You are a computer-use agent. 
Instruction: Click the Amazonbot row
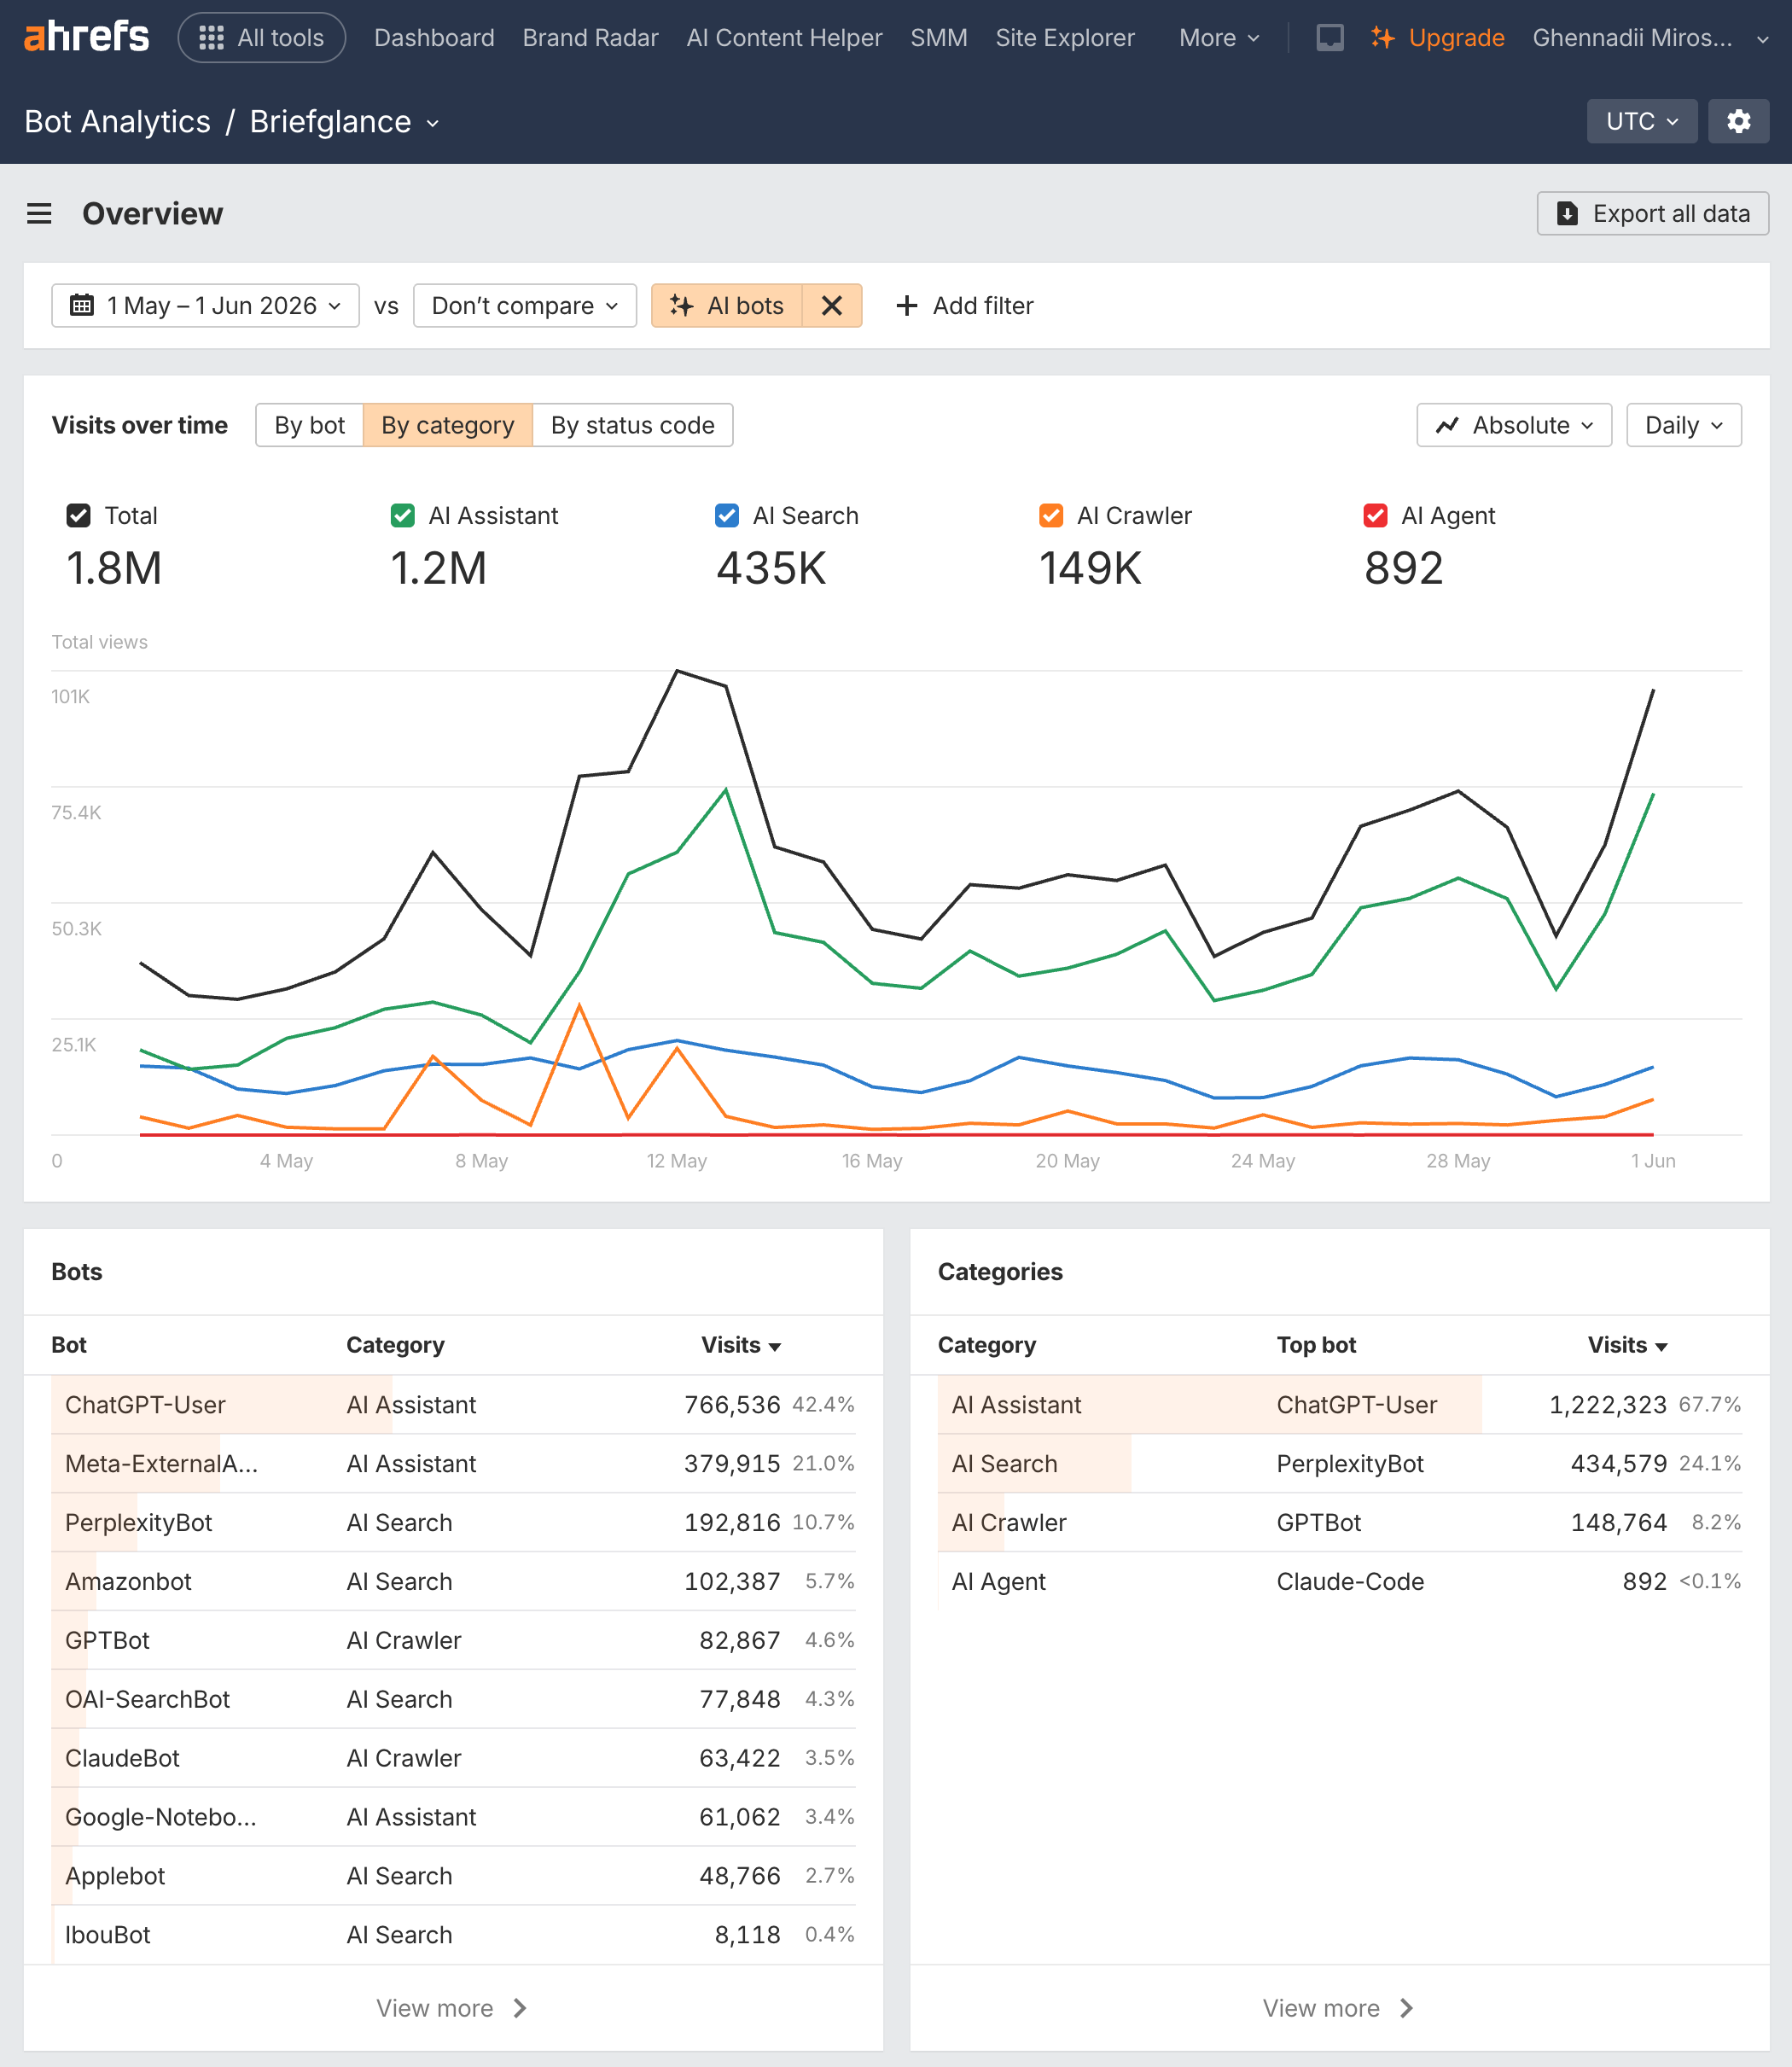pos(453,1581)
